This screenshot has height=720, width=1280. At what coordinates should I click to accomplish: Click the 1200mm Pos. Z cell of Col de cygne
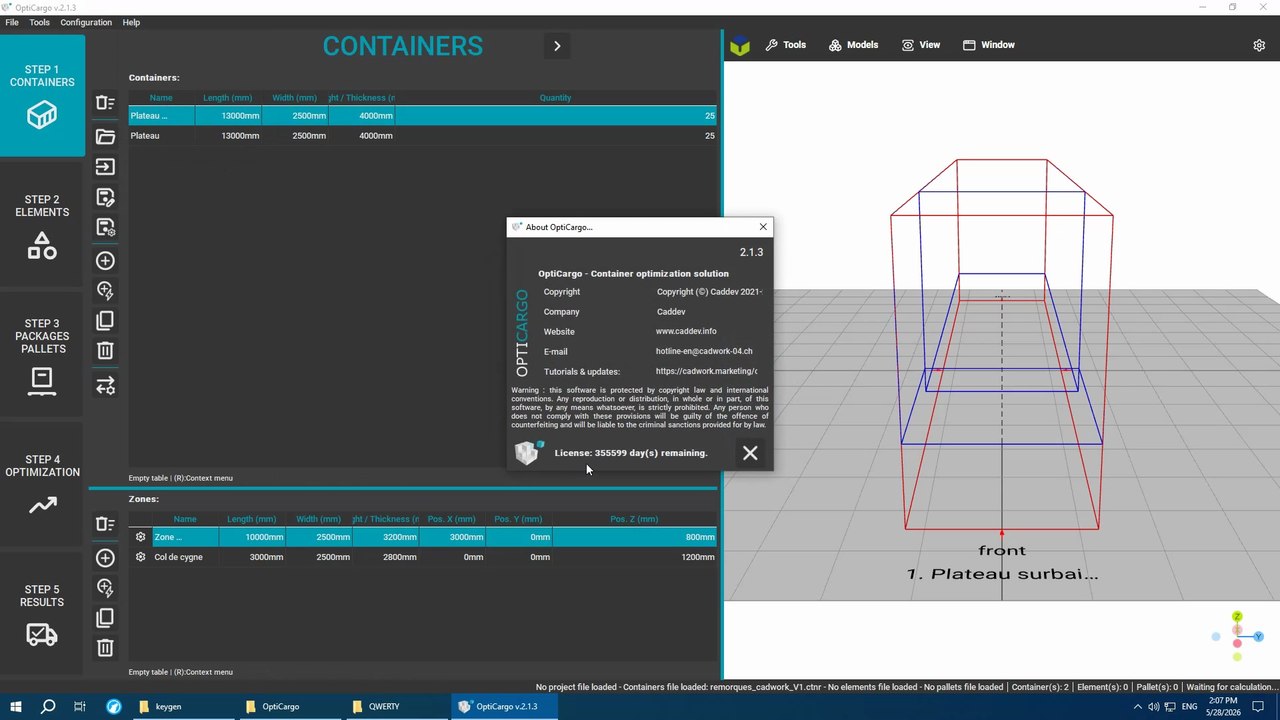pyautogui.click(x=634, y=557)
